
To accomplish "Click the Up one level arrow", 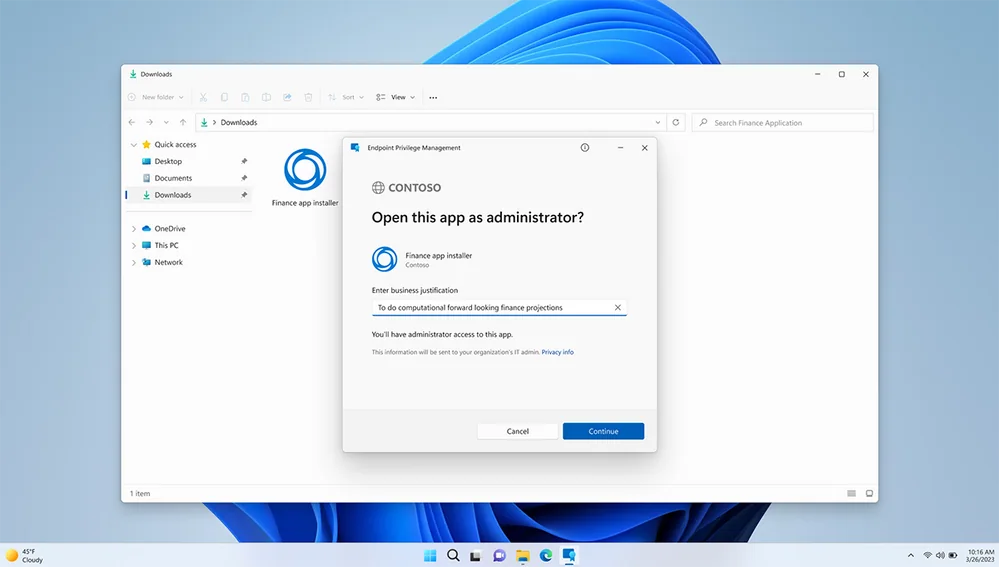I will point(183,122).
